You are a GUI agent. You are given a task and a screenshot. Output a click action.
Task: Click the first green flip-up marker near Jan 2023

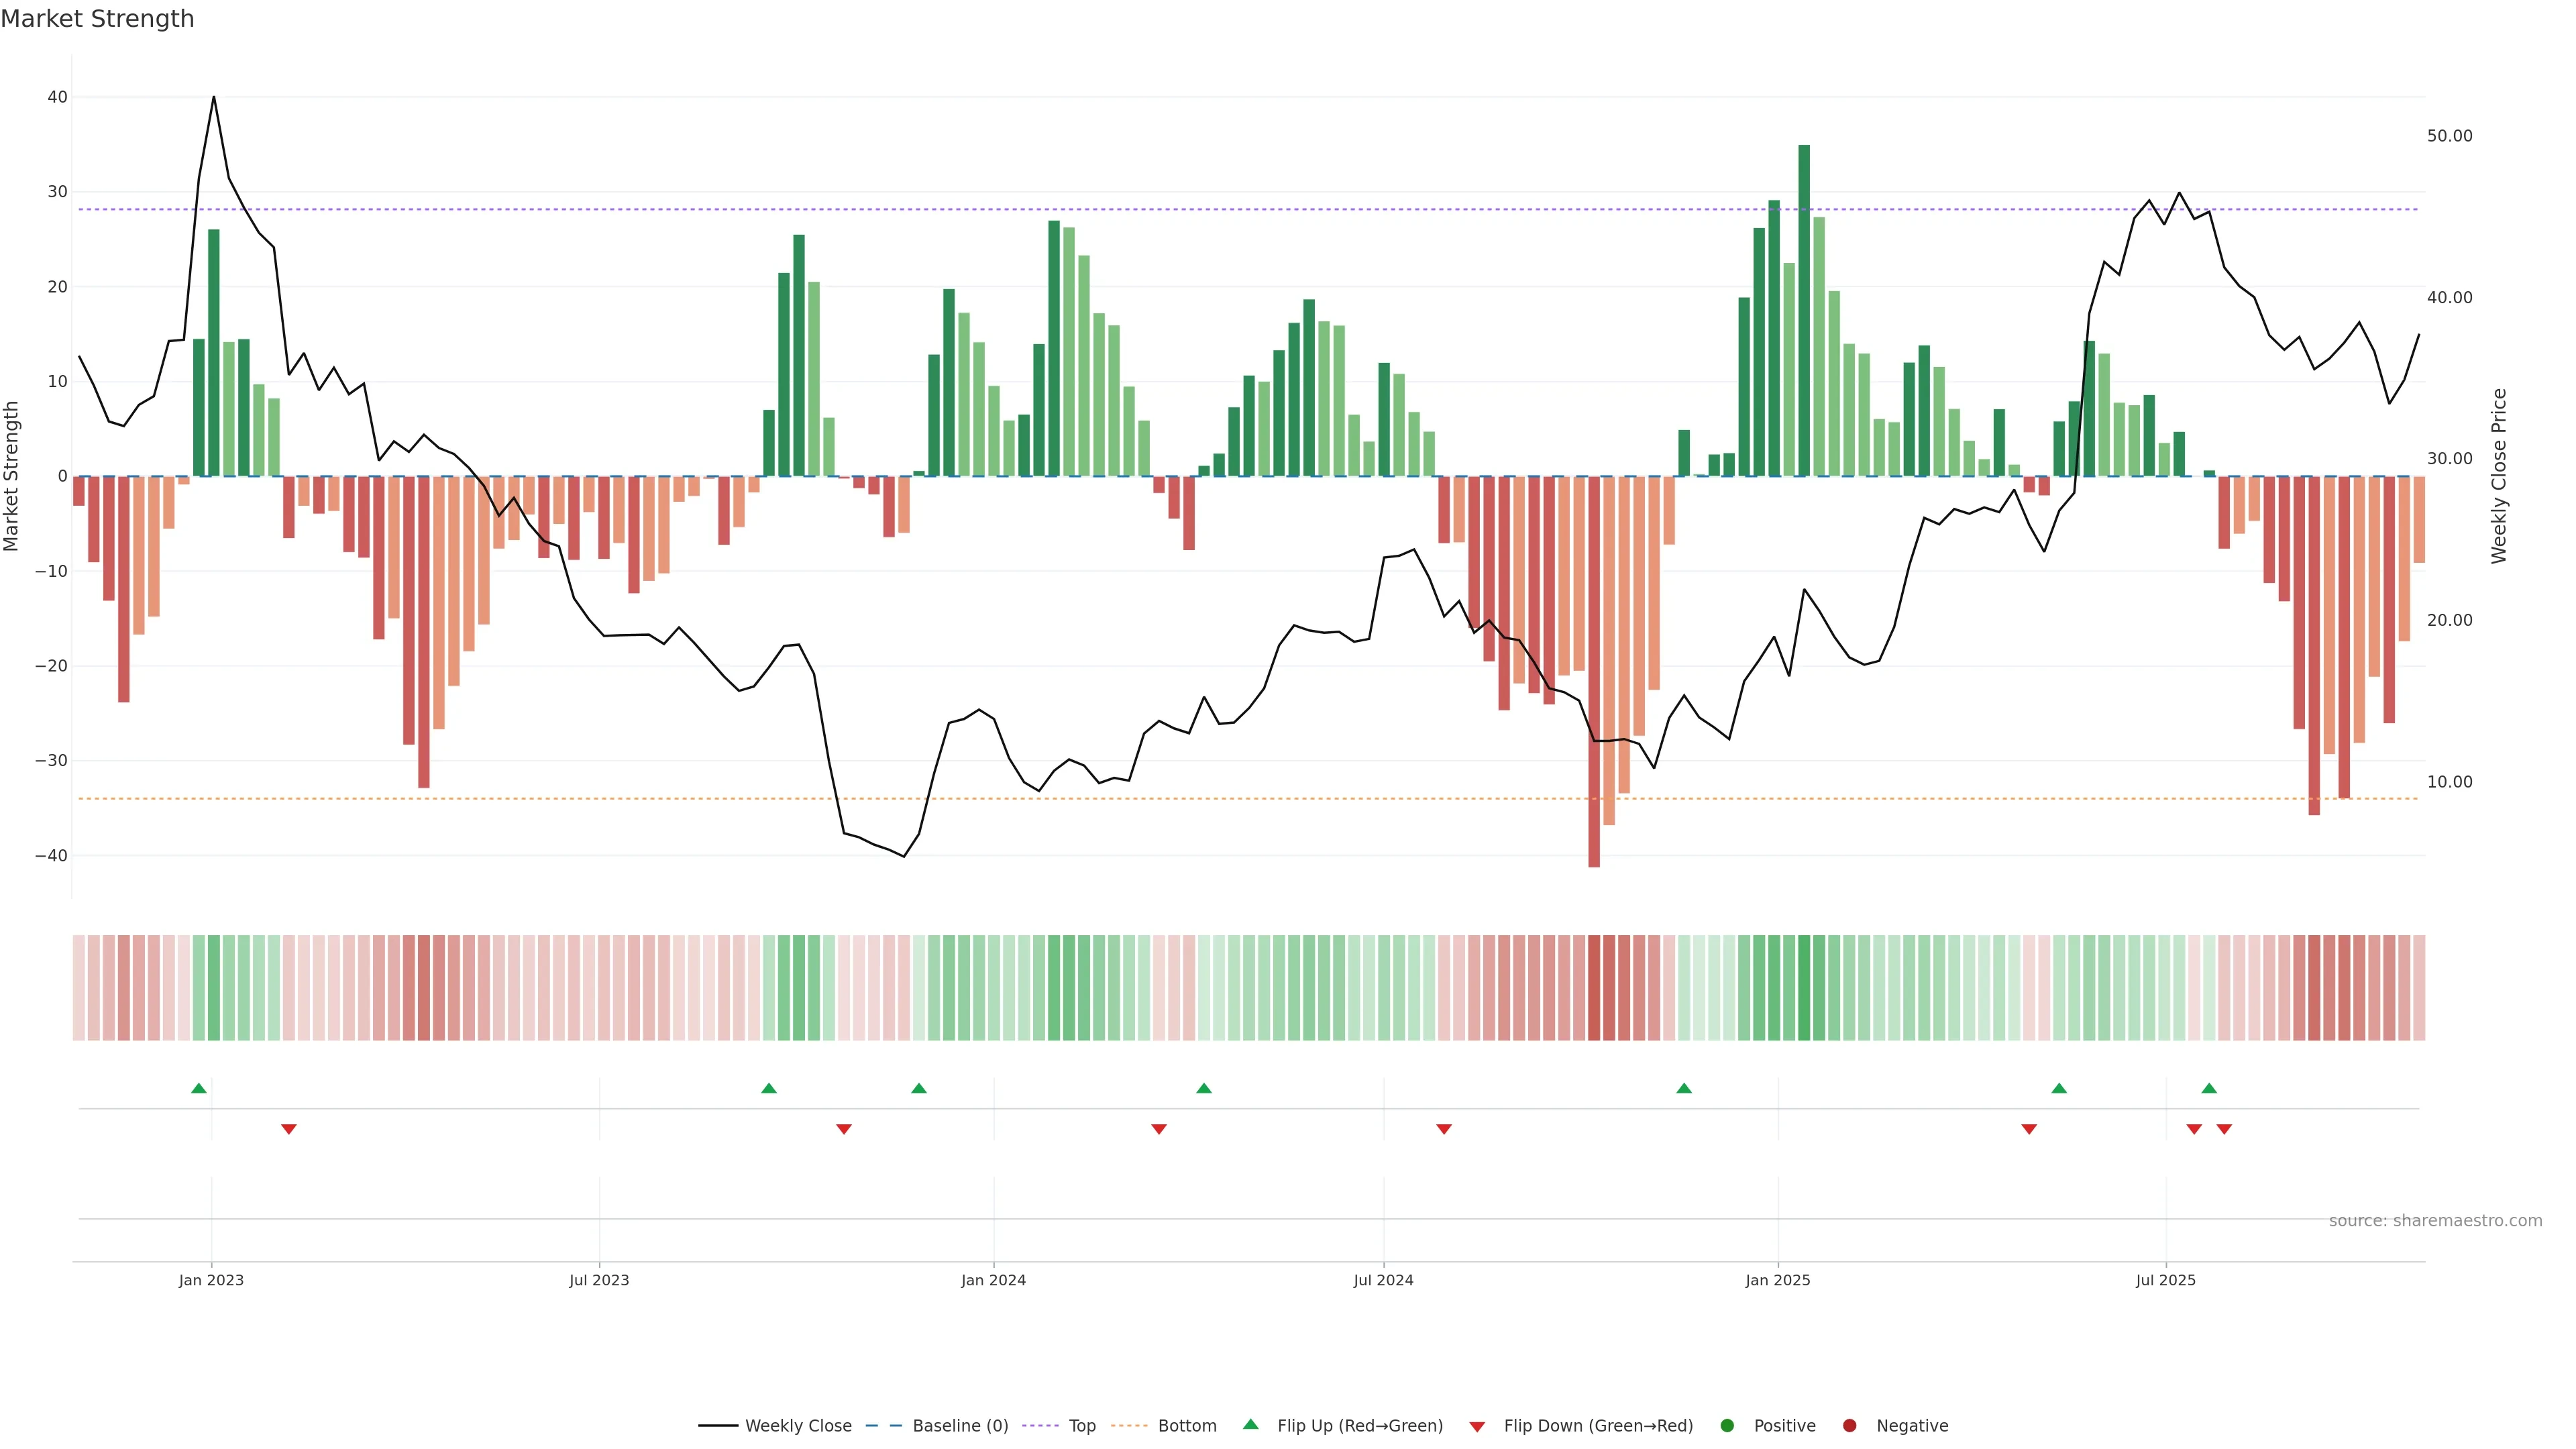[x=199, y=1088]
